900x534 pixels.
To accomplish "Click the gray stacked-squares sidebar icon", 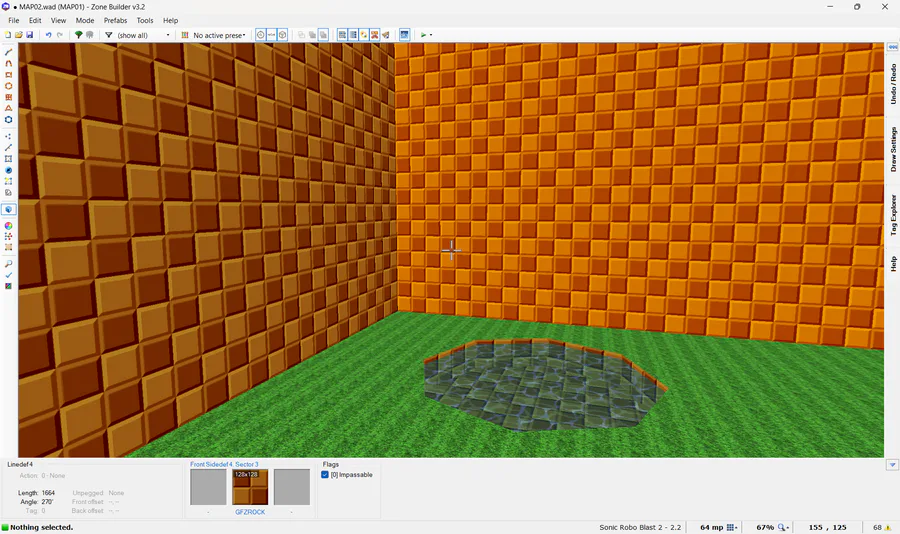I will point(8,193).
